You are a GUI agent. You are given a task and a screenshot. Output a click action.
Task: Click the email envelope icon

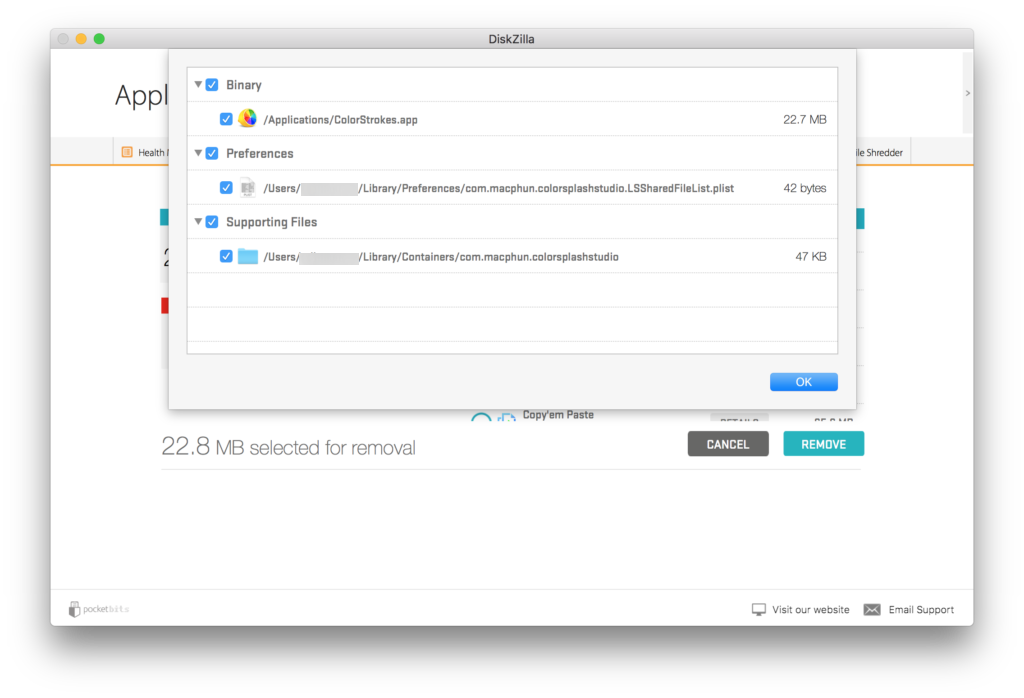(x=872, y=609)
